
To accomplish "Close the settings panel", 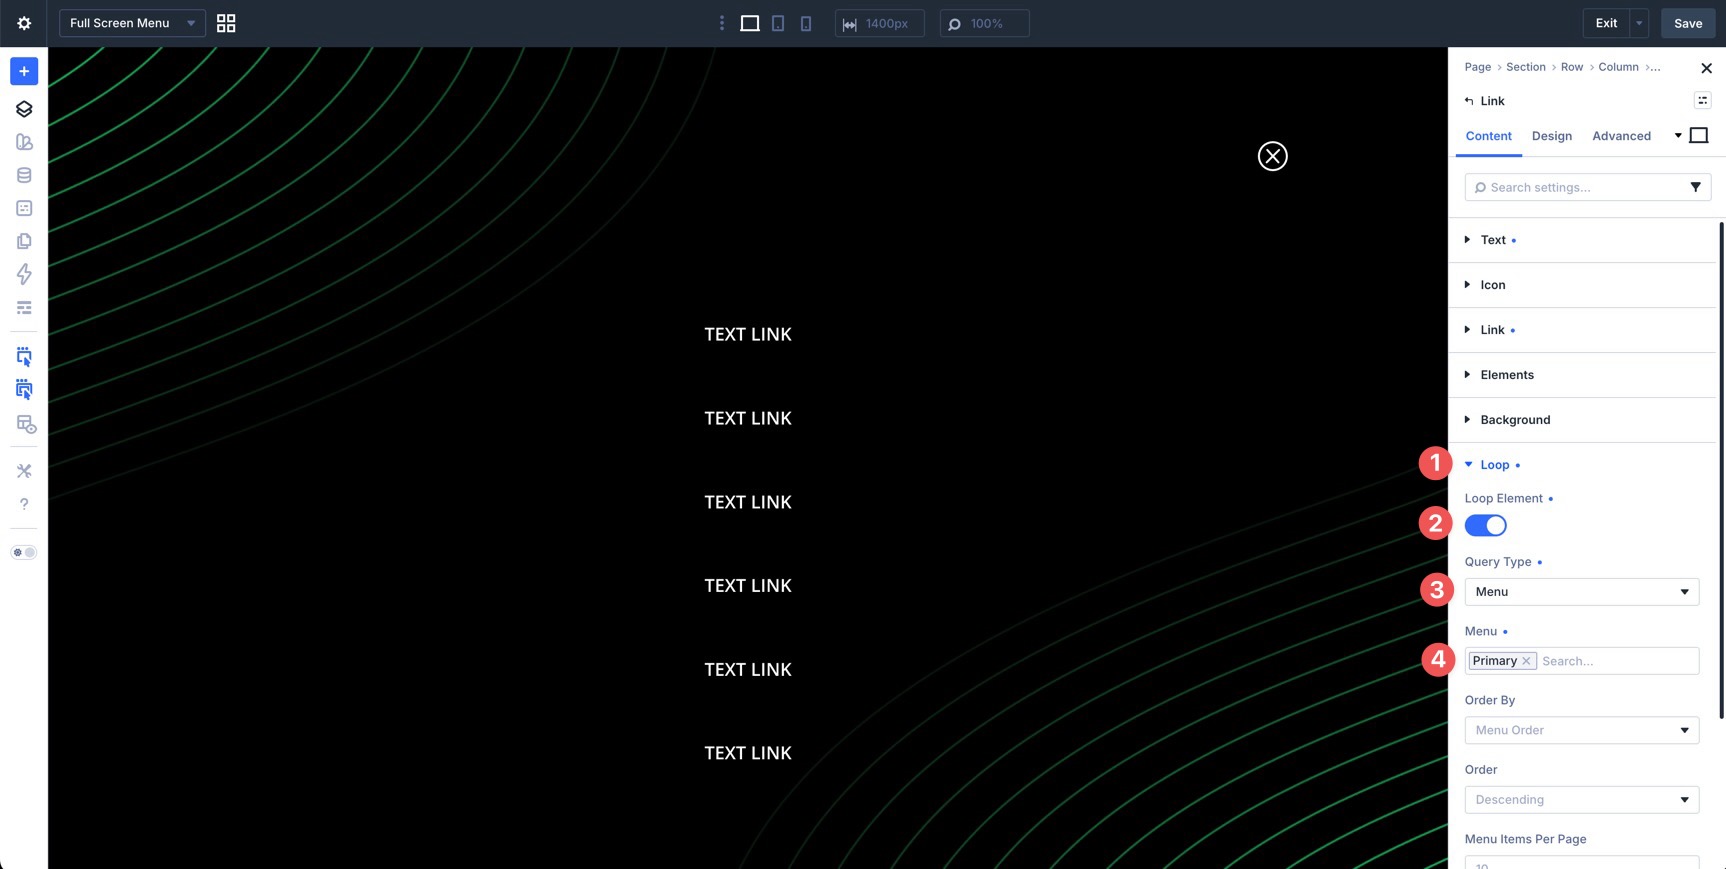I will click(1706, 68).
